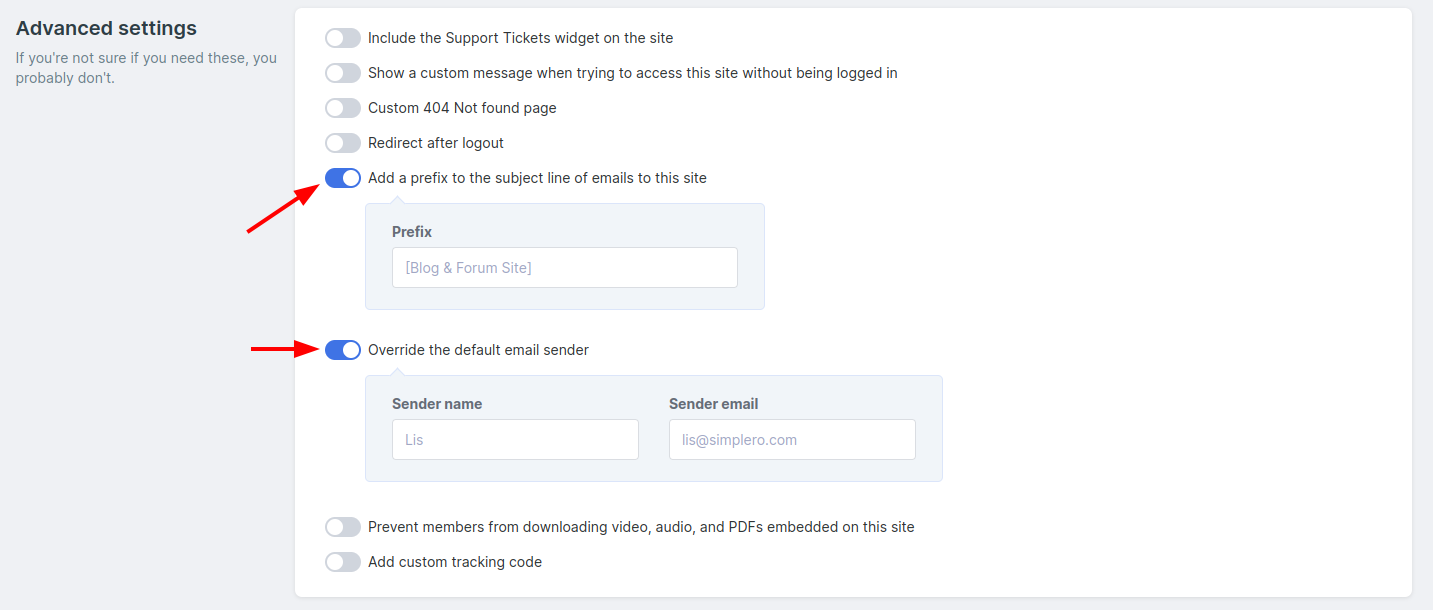Click the bold "Prefix" field label
Viewport: 1433px width, 610px height.
412,232
